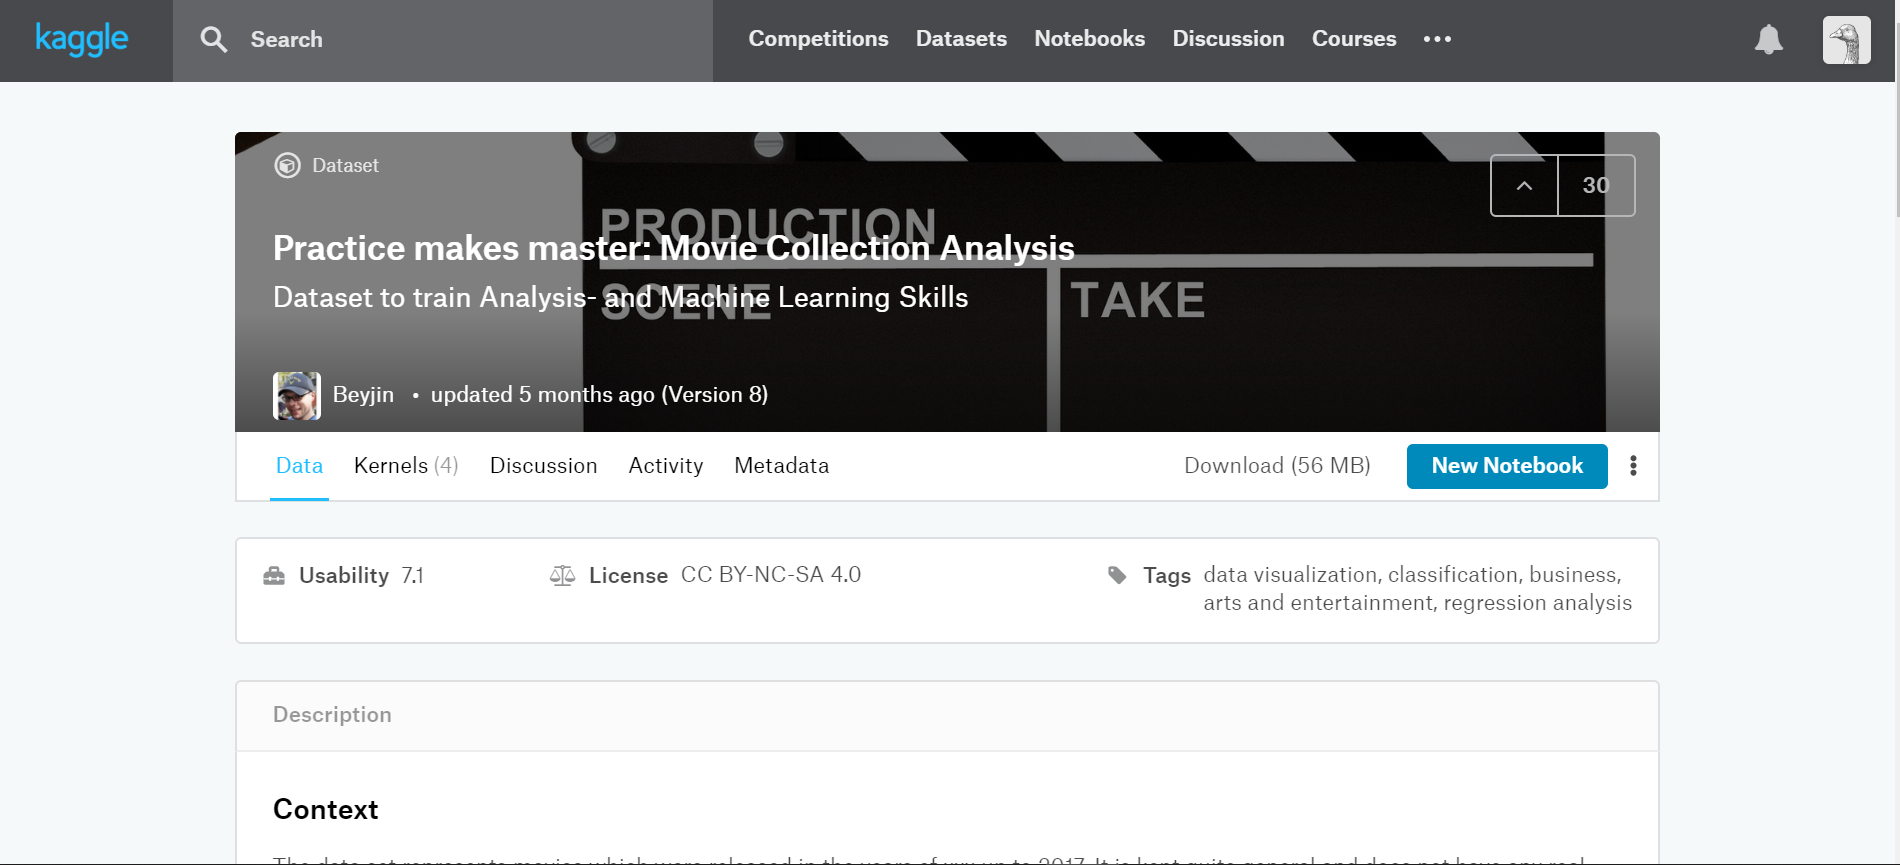Screen dimensions: 1900x865
Task: Switch to the Kernels tab
Action: coord(405,466)
